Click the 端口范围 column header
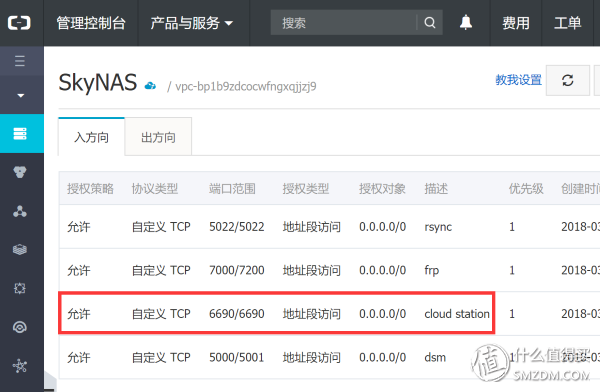The width and height of the screenshot is (600, 392). 232,188
